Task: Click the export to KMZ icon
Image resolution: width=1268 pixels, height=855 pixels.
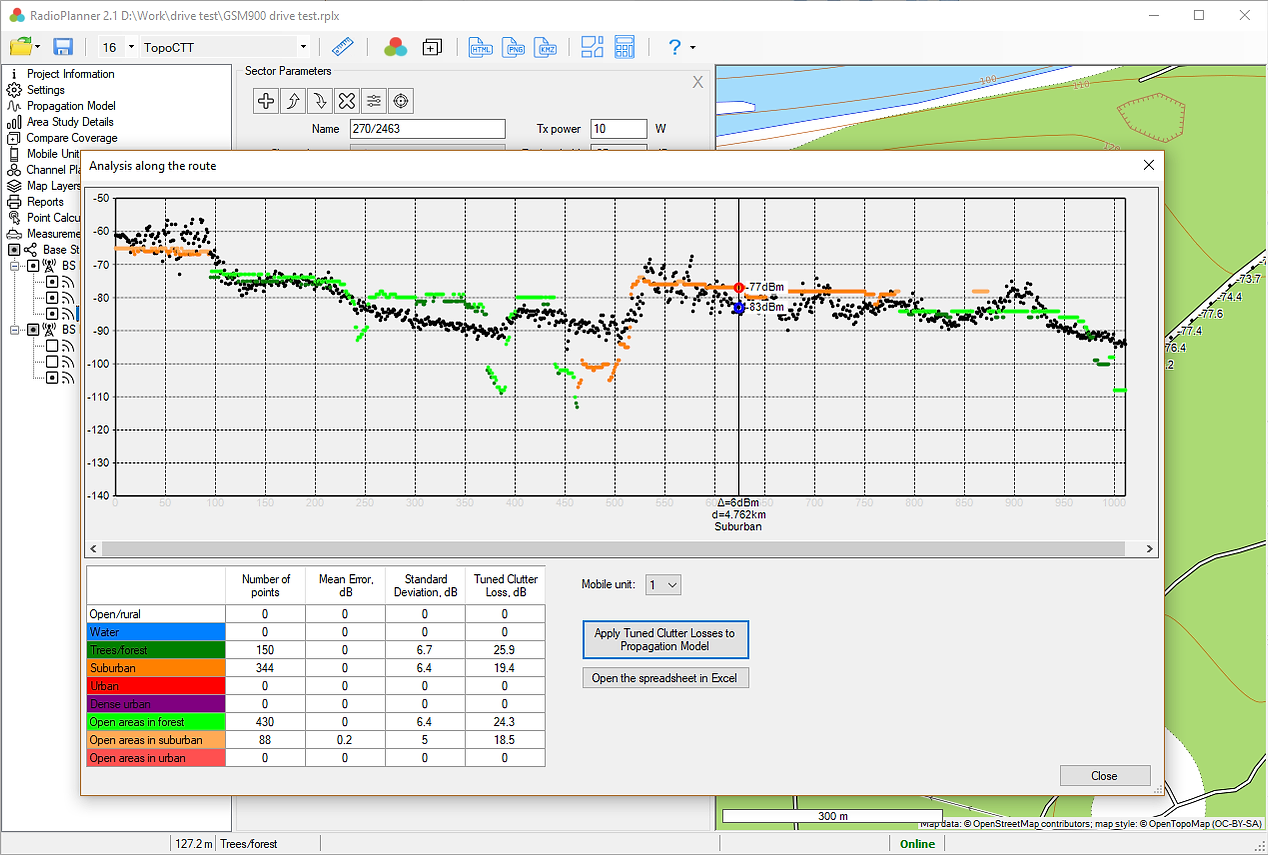Action: point(546,47)
